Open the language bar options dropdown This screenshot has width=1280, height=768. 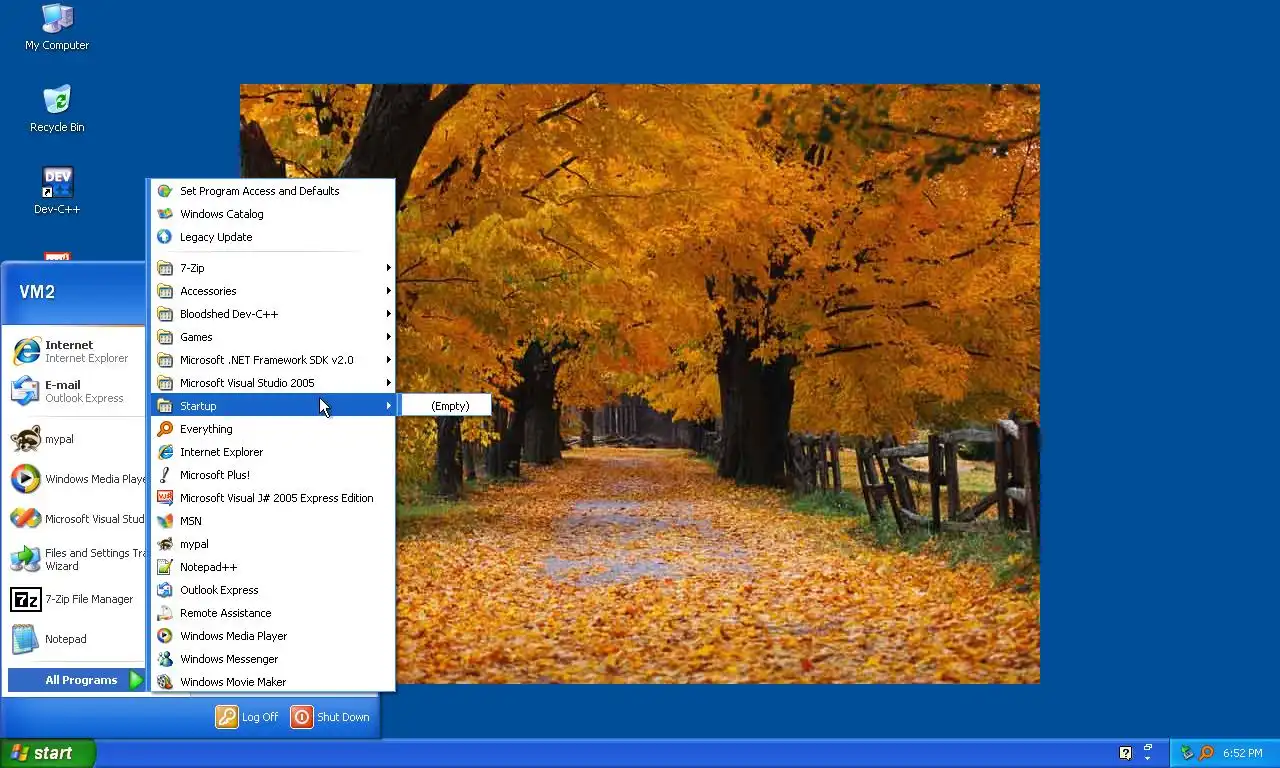point(1148,757)
